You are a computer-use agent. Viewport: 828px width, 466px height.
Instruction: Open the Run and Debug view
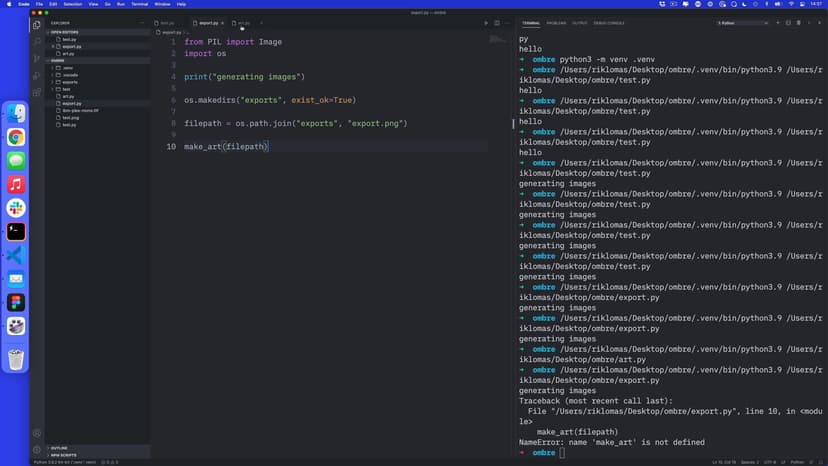[x=37, y=75]
